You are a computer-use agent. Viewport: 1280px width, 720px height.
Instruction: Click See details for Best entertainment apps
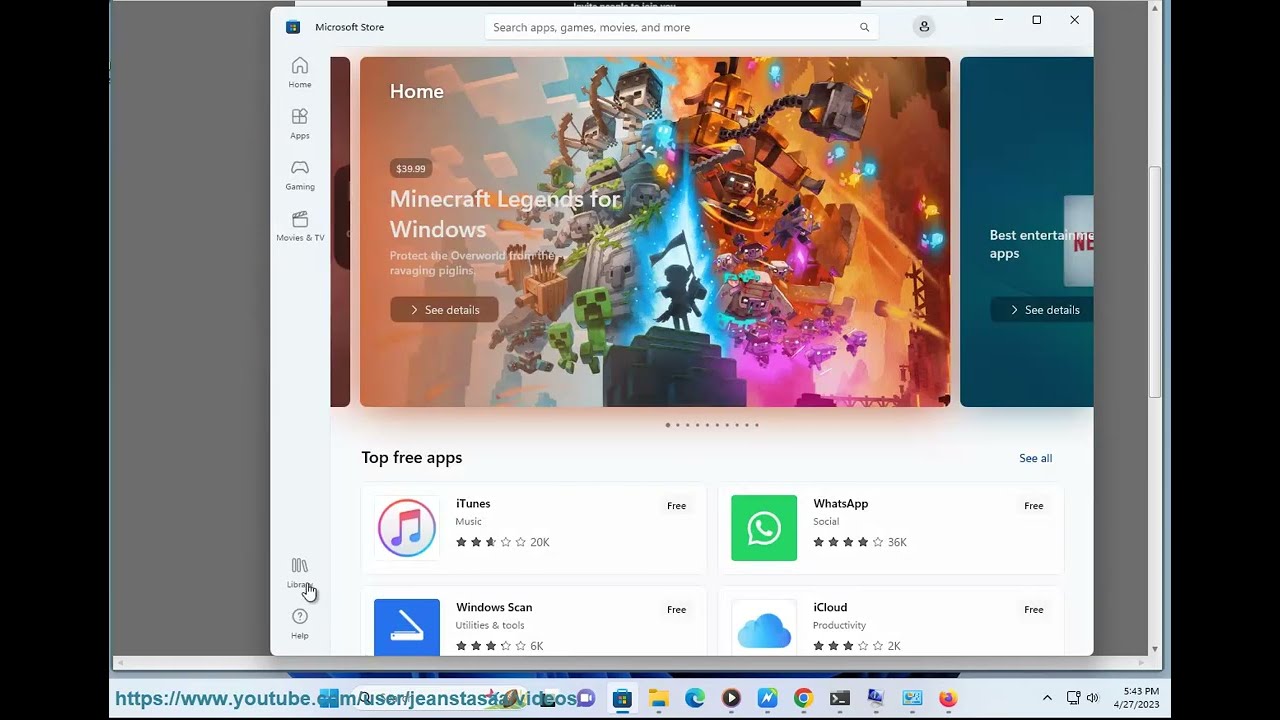click(x=1042, y=310)
